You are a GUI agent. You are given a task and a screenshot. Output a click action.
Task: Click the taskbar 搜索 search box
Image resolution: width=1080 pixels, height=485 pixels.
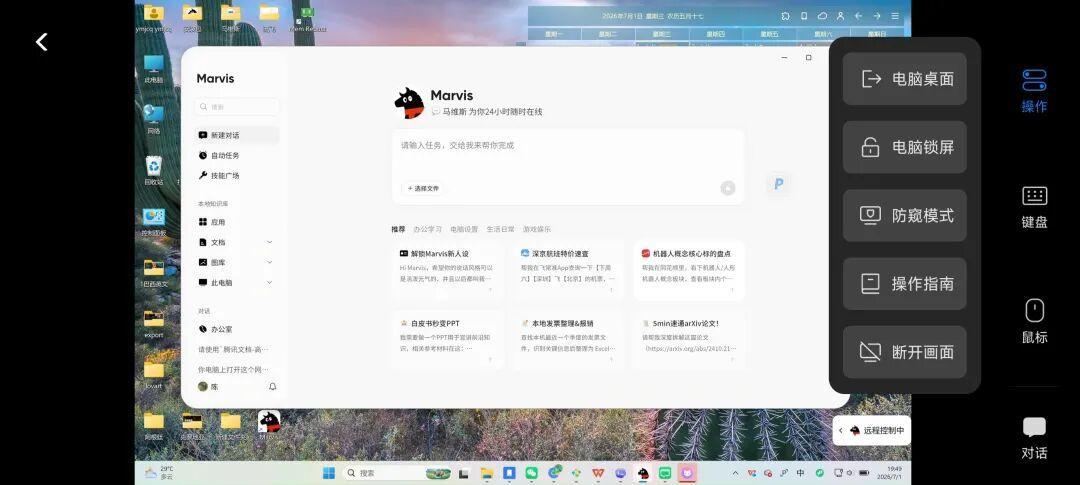(397, 473)
